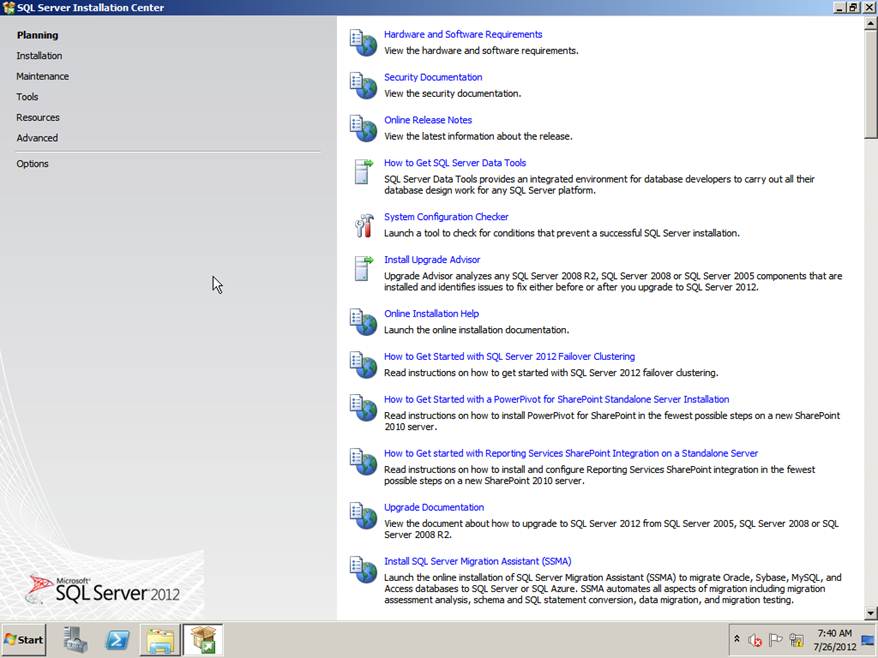Open the Upgrade Documentation link

(434, 507)
